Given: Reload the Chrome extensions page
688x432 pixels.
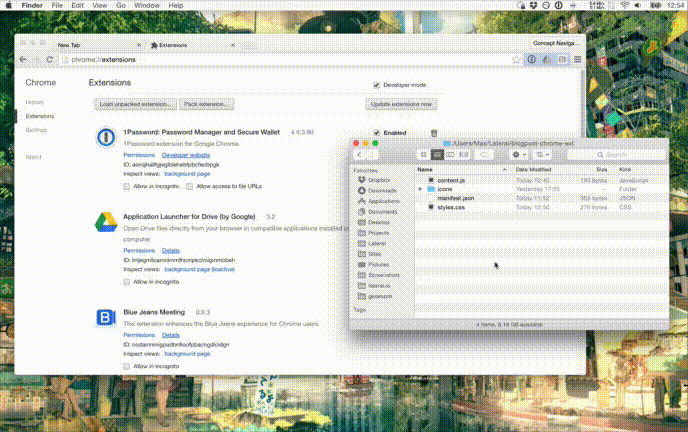Looking at the screenshot, I should coord(50,59).
